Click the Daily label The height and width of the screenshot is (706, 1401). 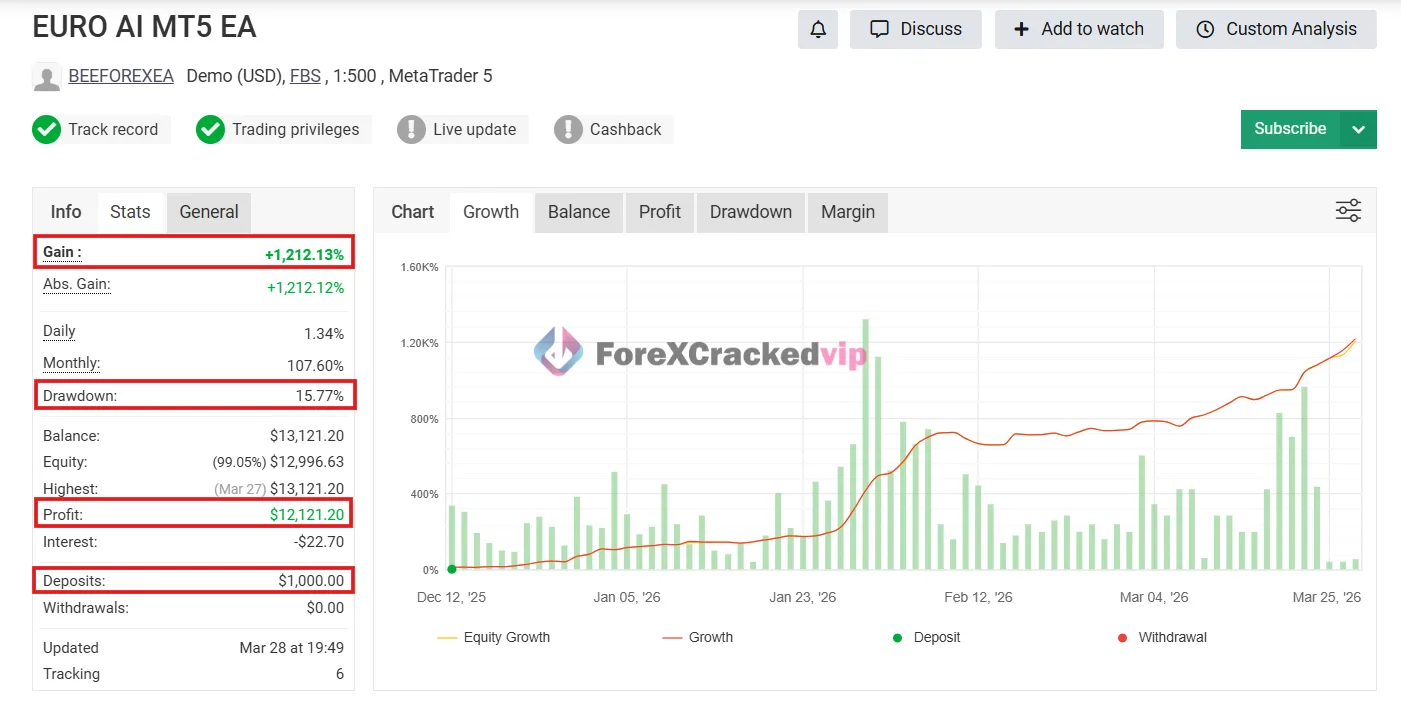coord(59,331)
